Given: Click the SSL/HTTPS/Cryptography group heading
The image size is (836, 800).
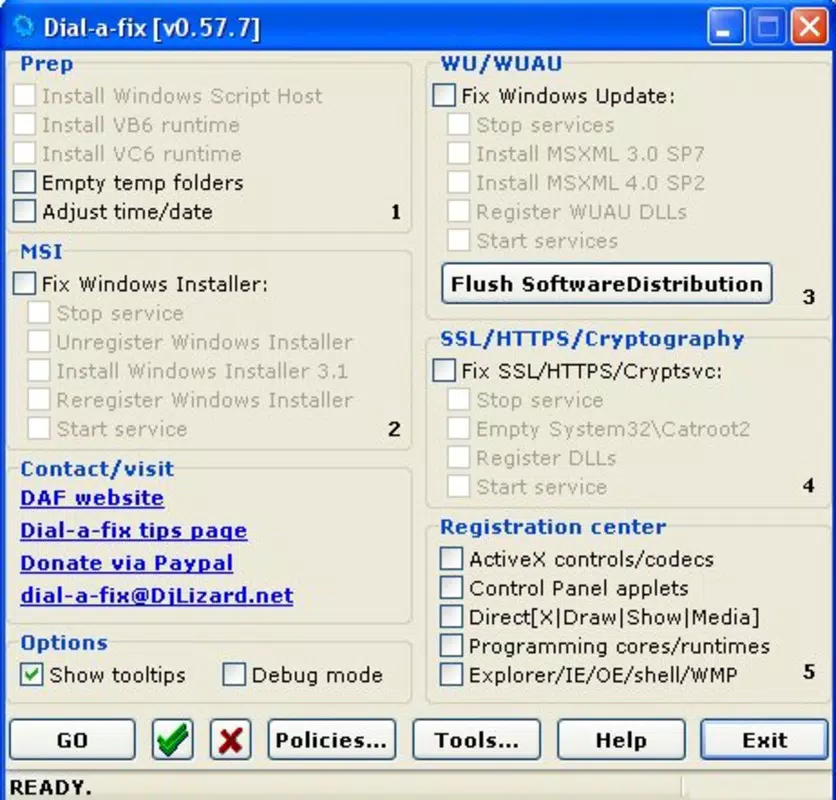Looking at the screenshot, I should (592, 339).
